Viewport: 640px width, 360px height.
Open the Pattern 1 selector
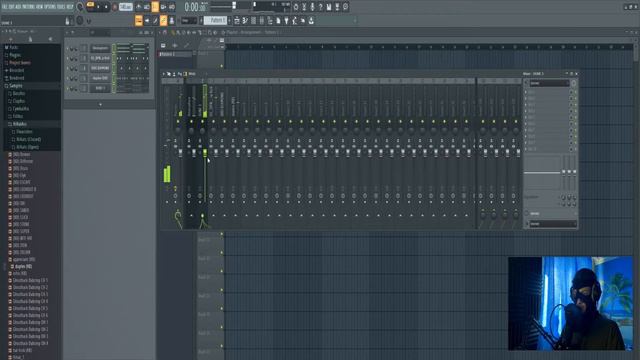pos(216,20)
